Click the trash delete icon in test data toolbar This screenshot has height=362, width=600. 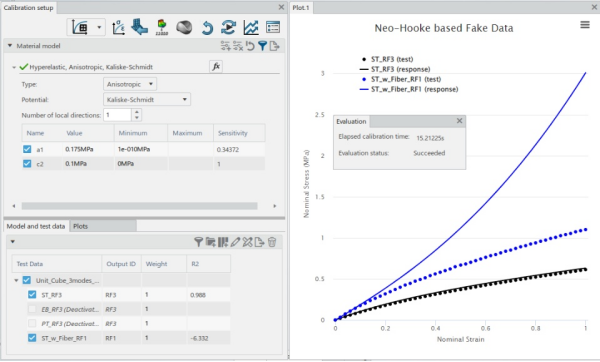[272, 242]
